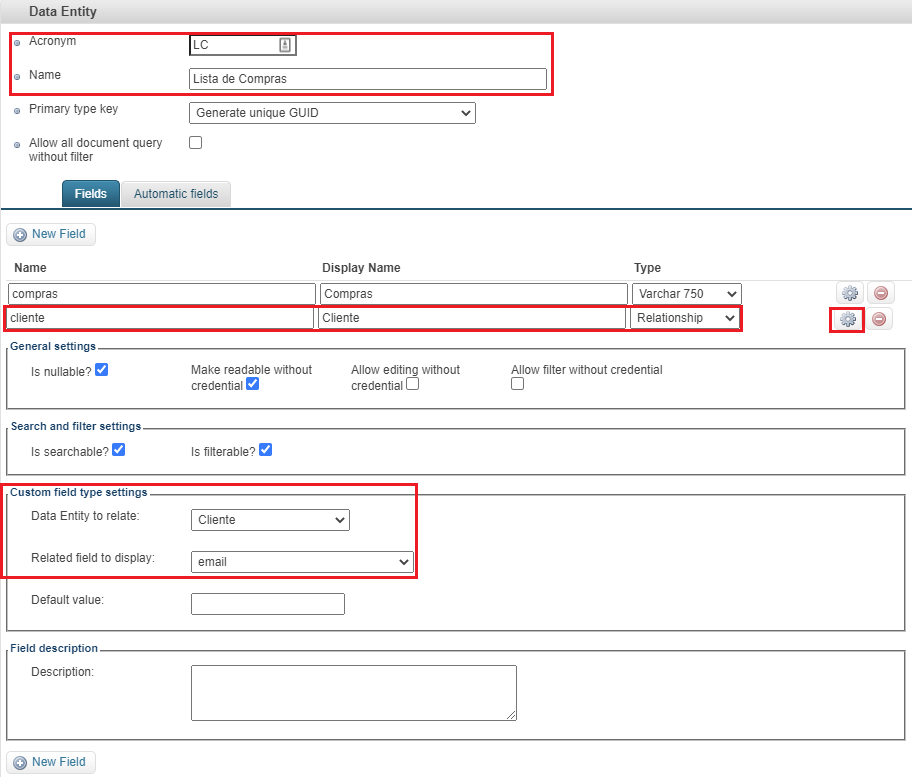Check Allow filter without credential
Viewport: 912px width, 777px height.
point(517,384)
